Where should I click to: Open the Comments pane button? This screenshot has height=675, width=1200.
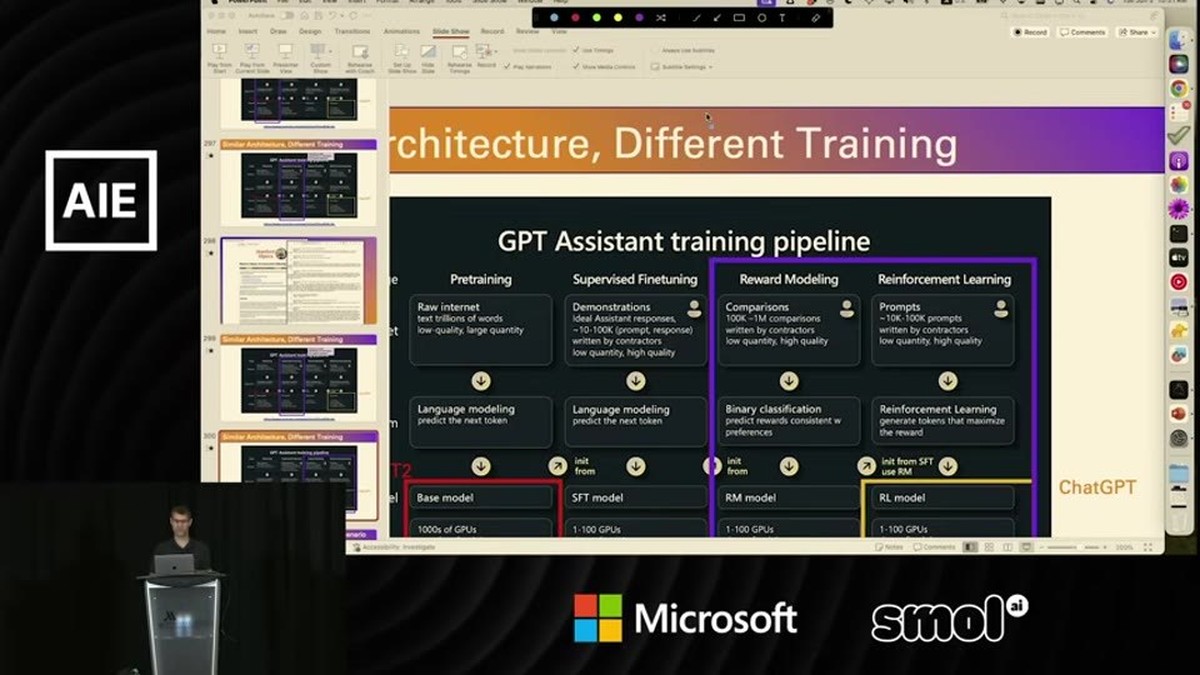coord(1082,32)
